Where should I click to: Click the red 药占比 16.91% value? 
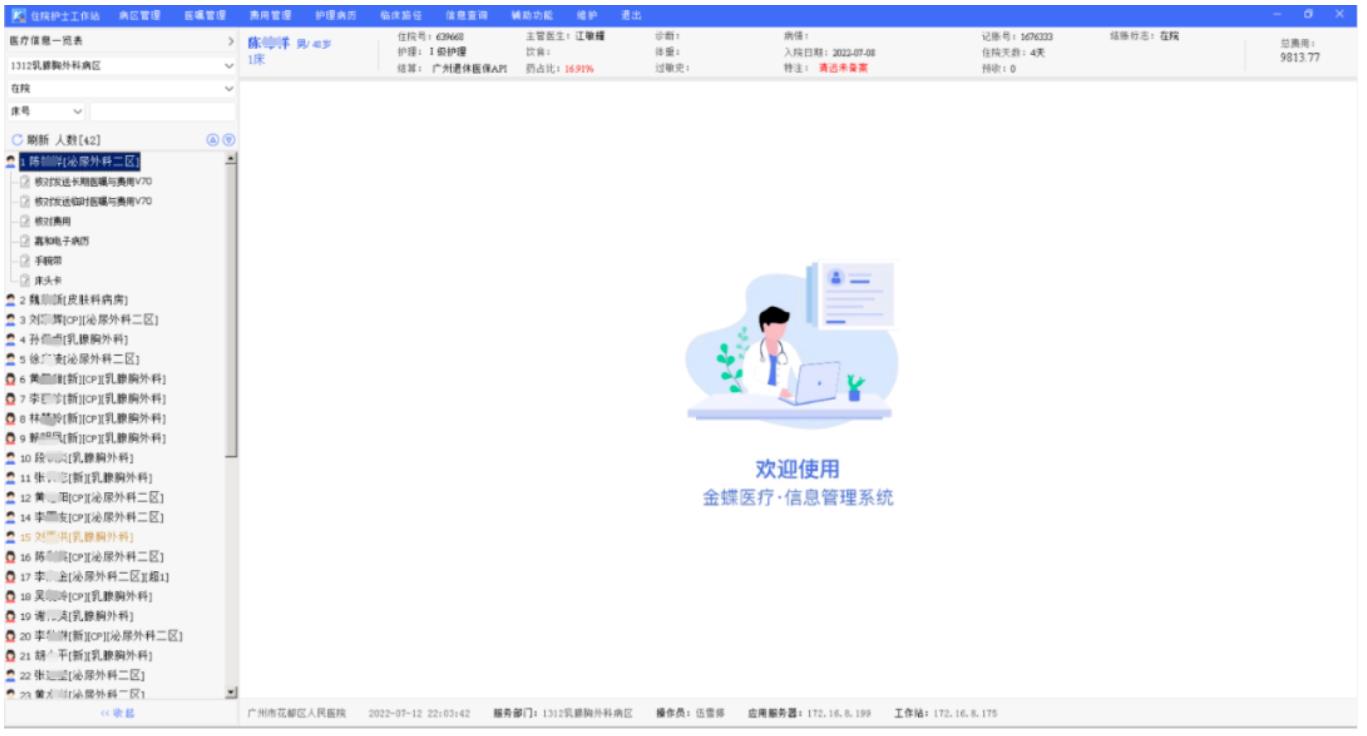[580, 68]
